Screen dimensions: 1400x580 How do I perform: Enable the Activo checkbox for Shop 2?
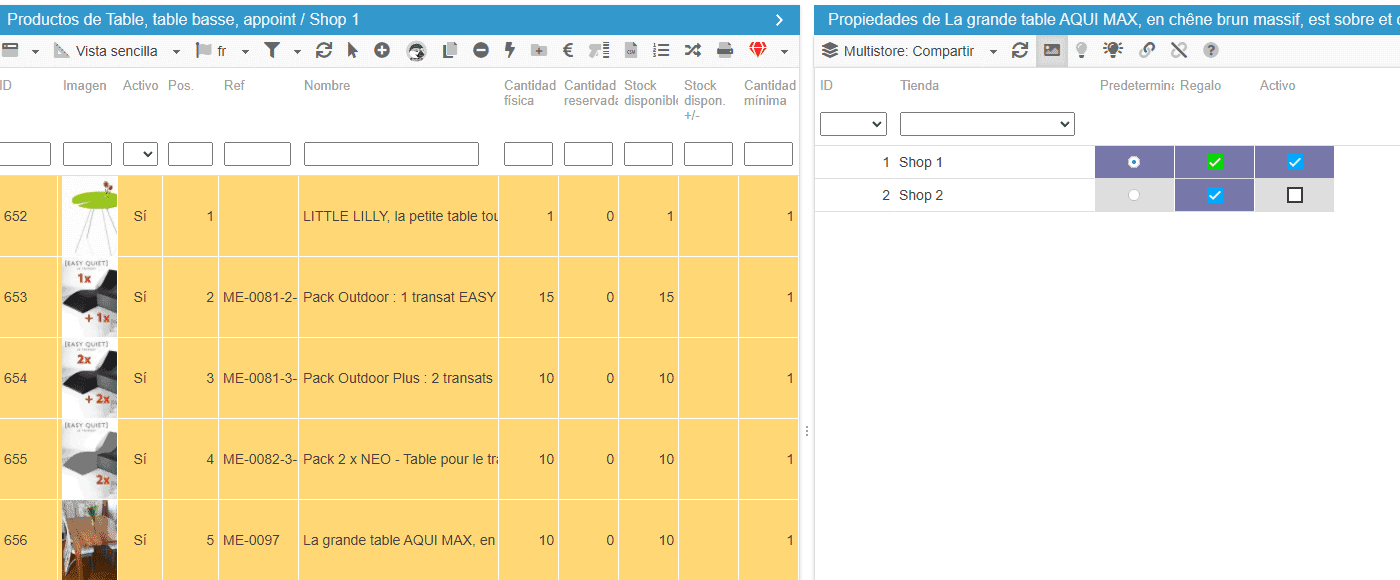click(1295, 195)
